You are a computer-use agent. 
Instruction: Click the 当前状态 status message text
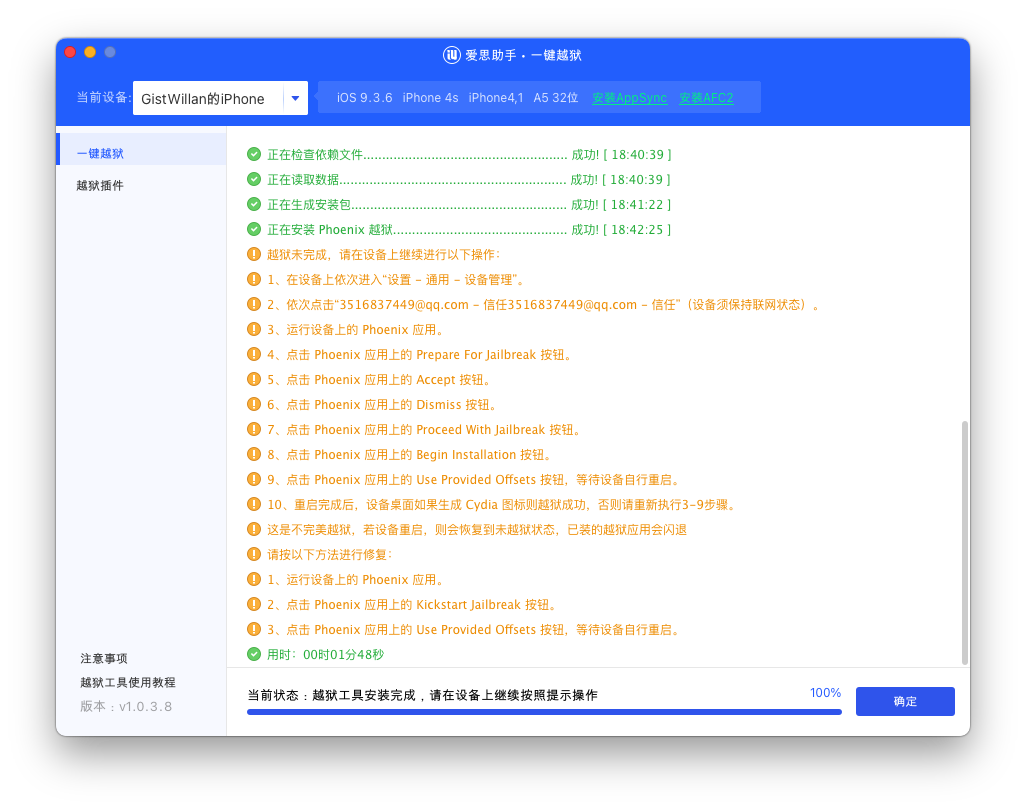click(422, 695)
